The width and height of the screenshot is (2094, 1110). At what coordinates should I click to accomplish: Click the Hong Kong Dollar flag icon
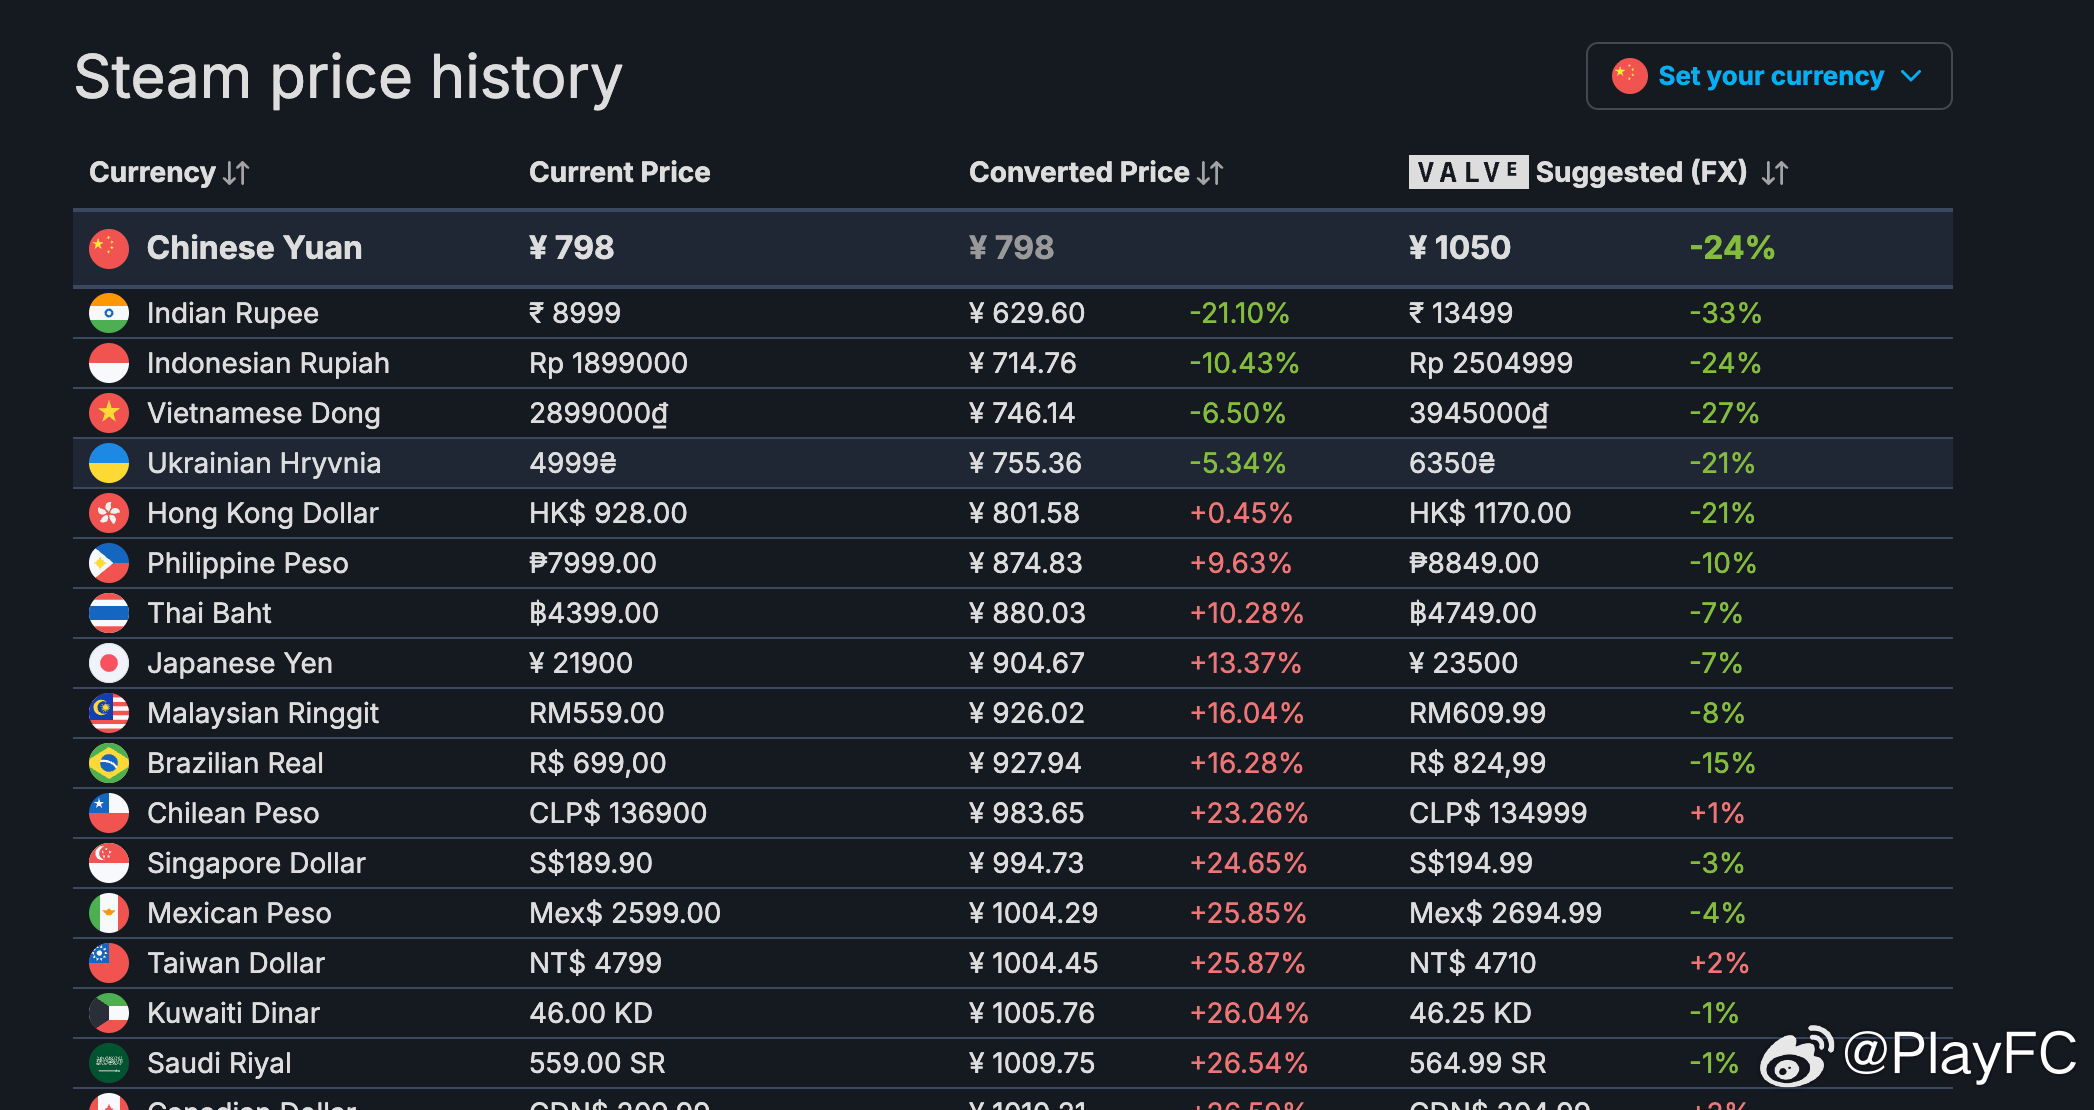tap(109, 513)
